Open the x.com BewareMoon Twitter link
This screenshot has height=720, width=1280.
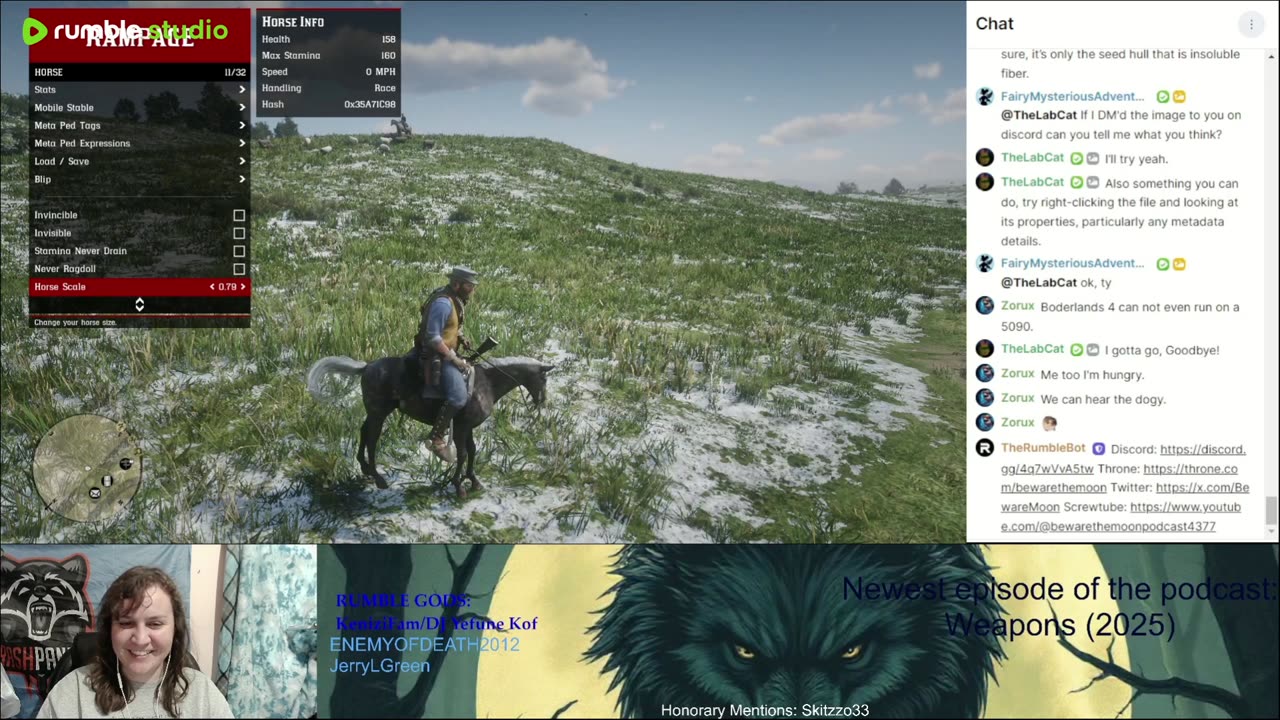click(1125, 497)
